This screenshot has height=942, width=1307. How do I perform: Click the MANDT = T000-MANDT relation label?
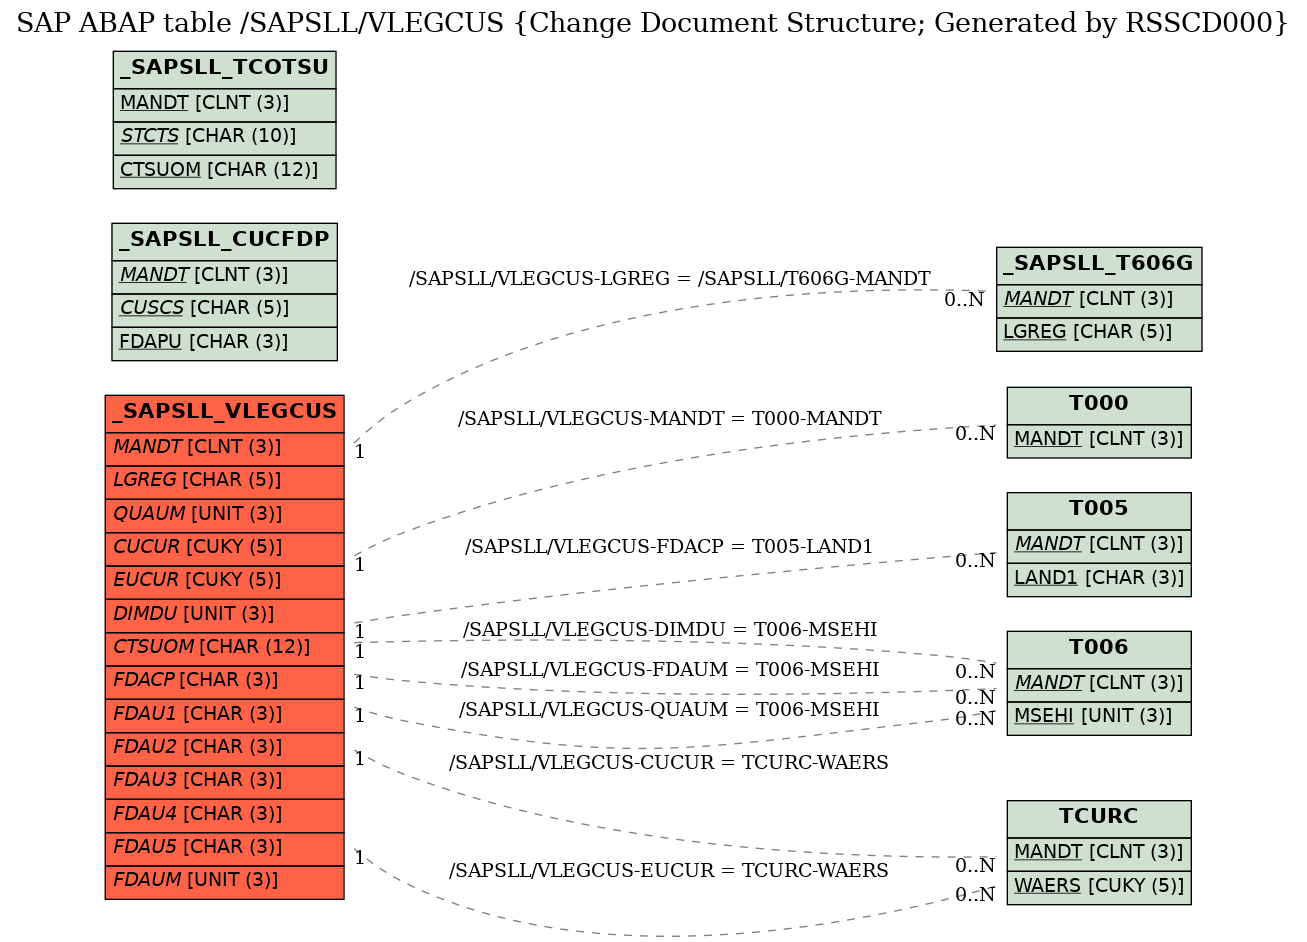[670, 419]
